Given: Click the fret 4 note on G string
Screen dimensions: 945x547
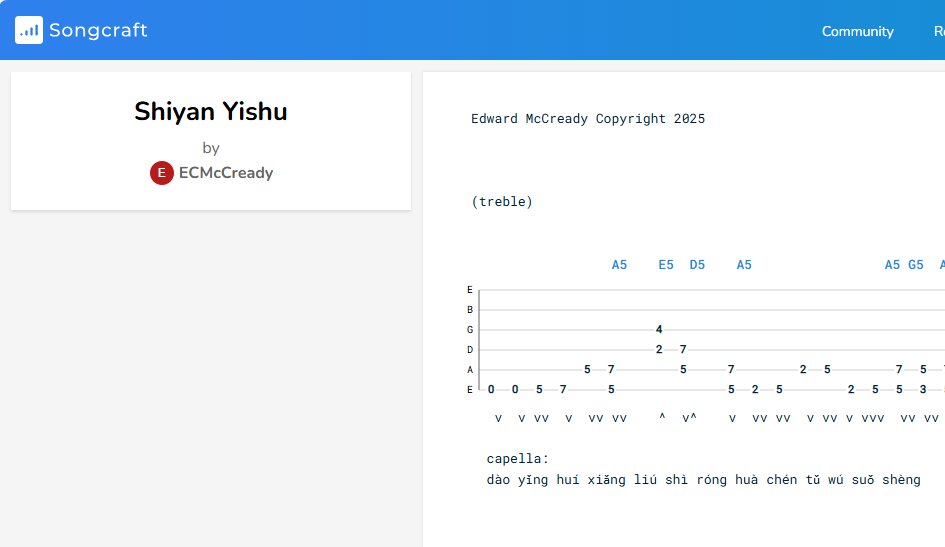Looking at the screenshot, I should pos(659,330).
